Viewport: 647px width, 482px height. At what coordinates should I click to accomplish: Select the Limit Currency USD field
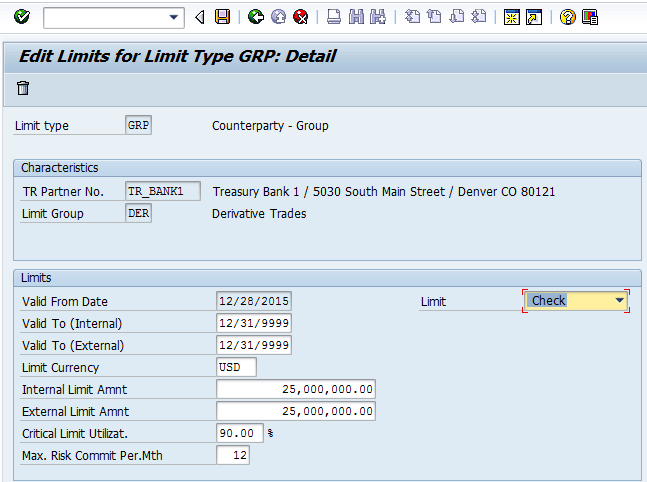pyautogui.click(x=236, y=367)
